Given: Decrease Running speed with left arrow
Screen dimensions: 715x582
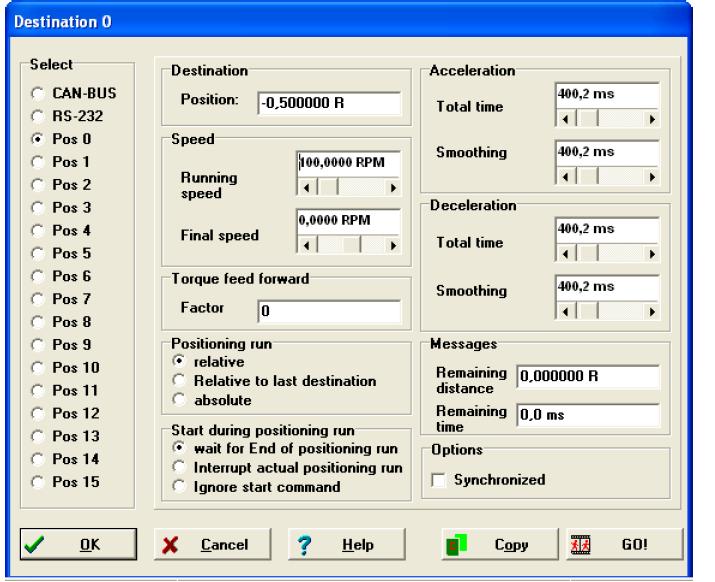Looking at the screenshot, I should coord(306,188).
